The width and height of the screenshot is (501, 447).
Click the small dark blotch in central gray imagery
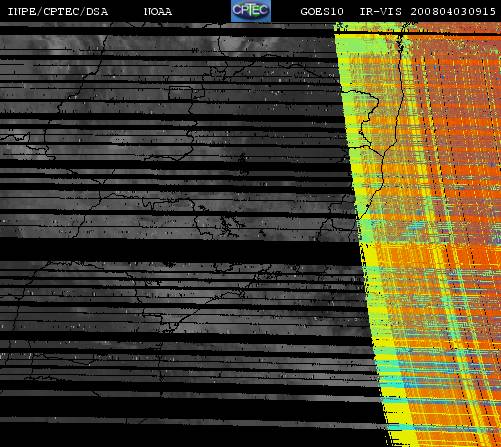pos(243,164)
